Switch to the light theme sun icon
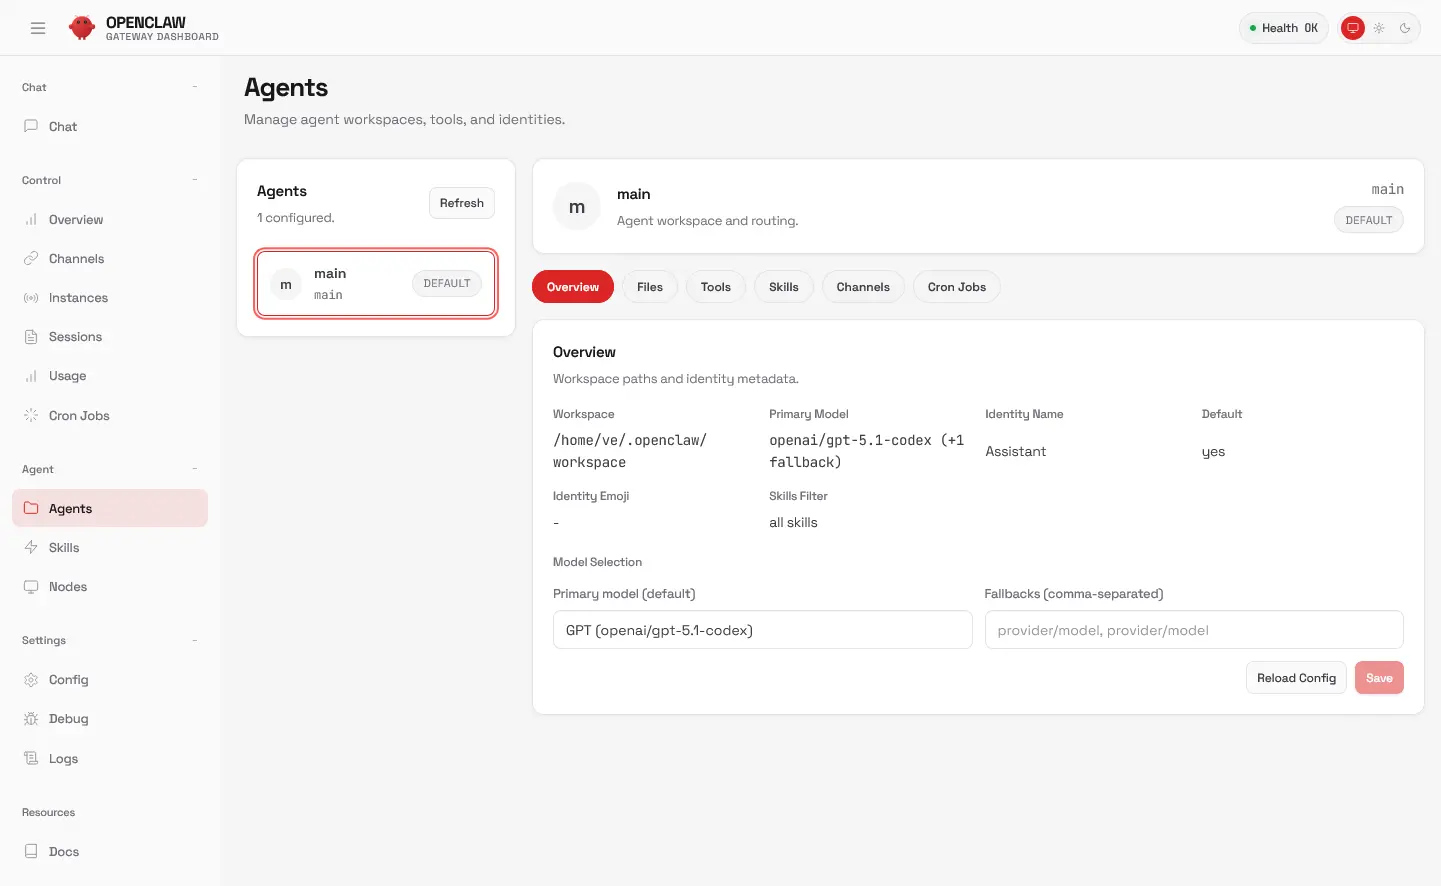 click(1379, 28)
